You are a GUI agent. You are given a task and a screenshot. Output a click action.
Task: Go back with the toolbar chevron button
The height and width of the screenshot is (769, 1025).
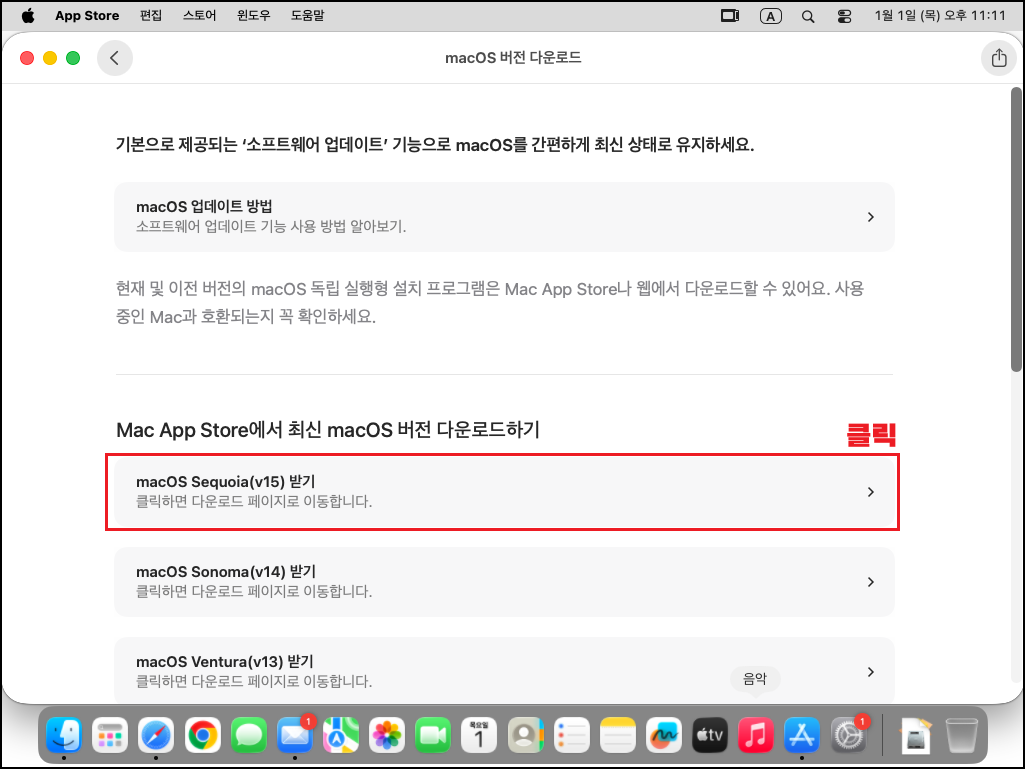(x=114, y=58)
